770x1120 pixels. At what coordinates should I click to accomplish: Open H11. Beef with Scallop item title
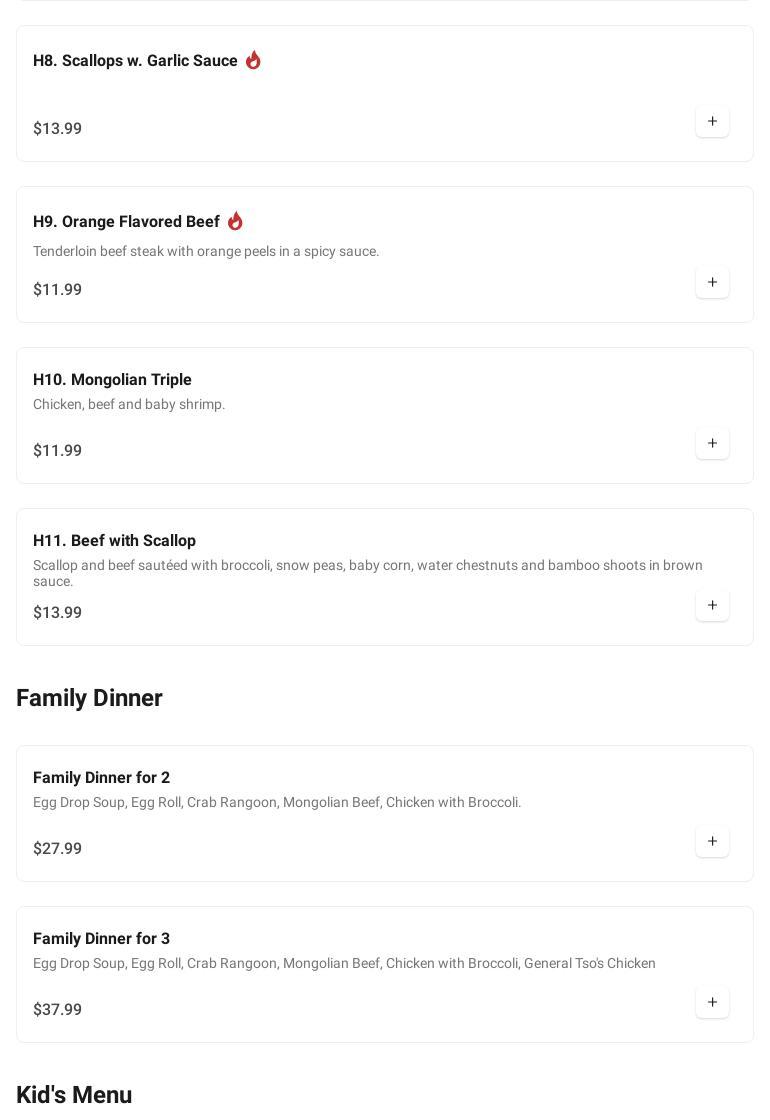coord(114,541)
